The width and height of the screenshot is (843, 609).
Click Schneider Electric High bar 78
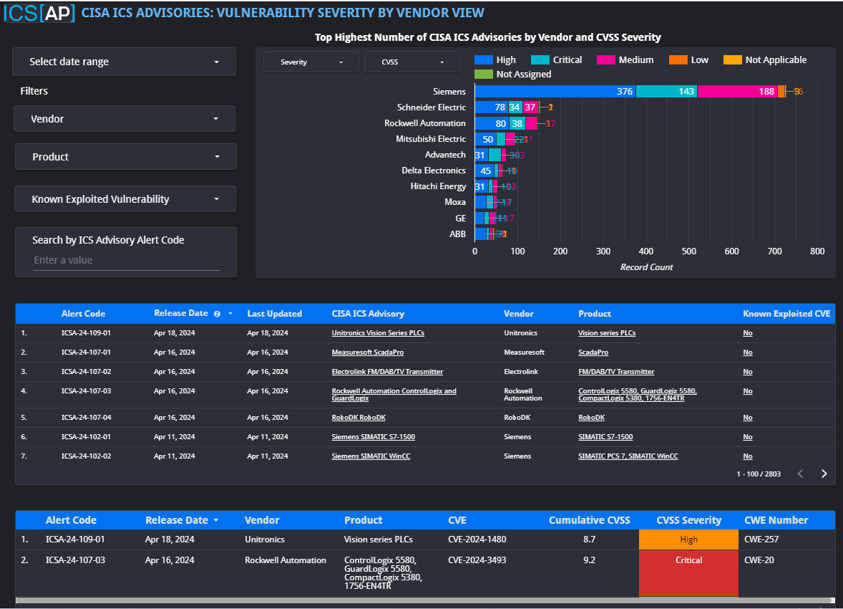tap(492, 107)
